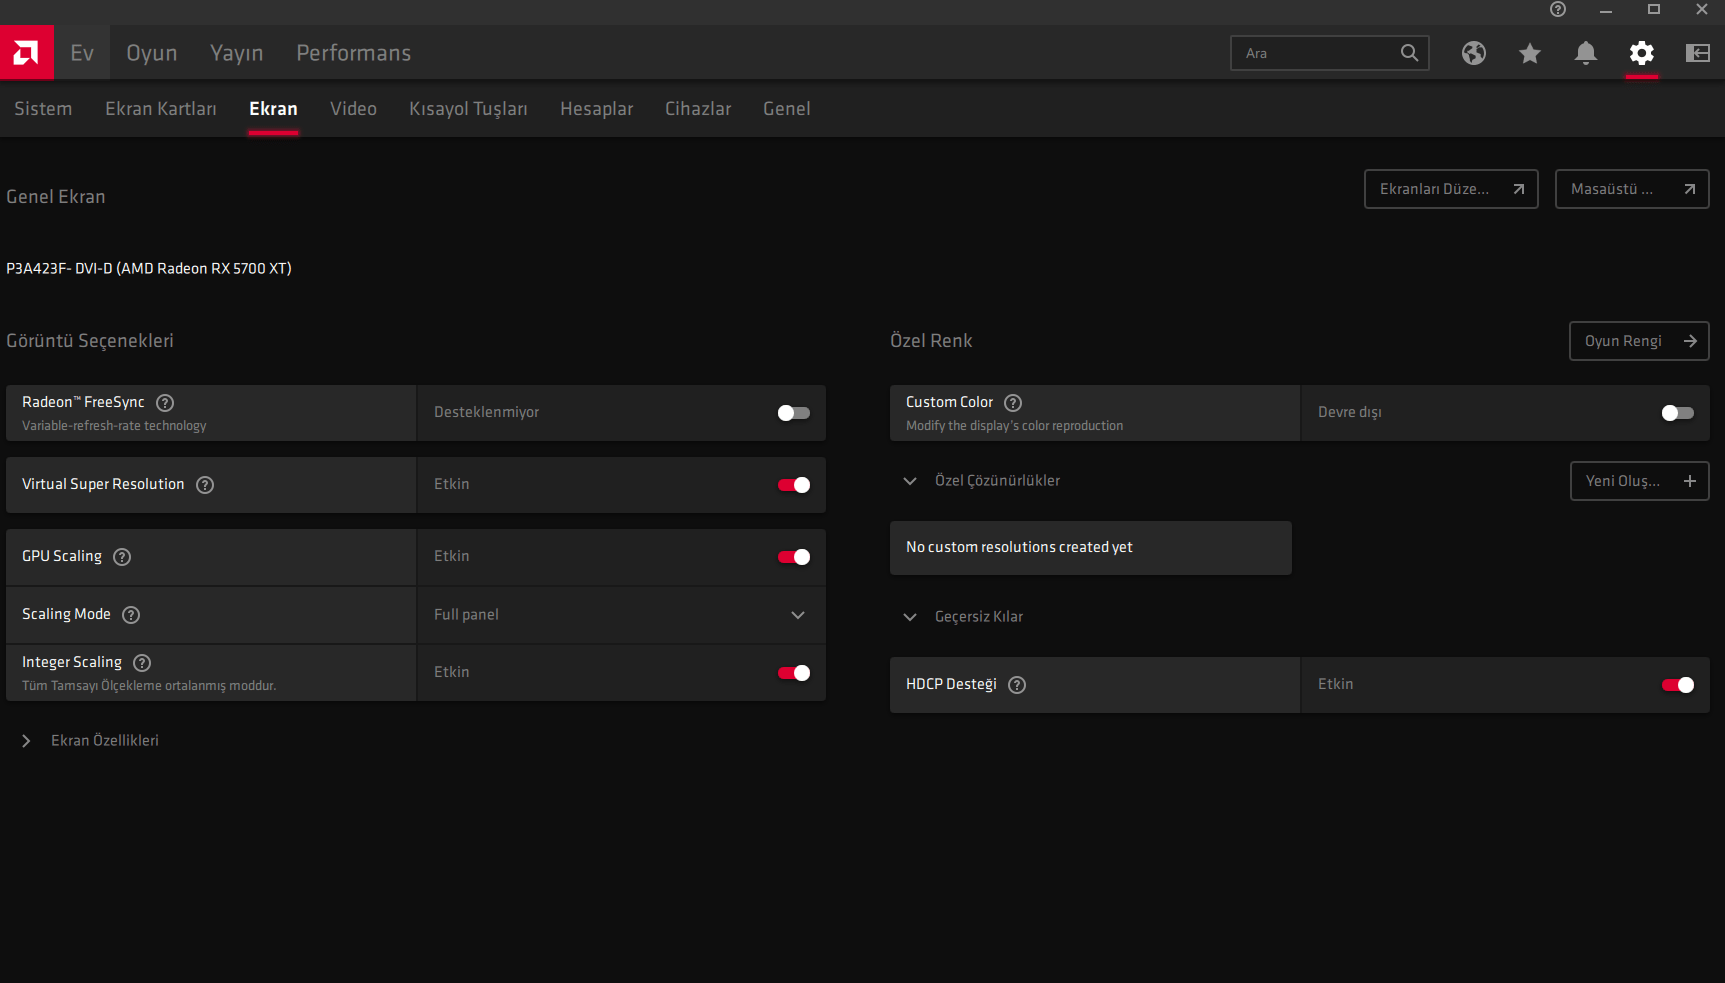Viewport: 1725px width, 983px height.
Task: Click the Ara search field
Action: pos(1315,53)
